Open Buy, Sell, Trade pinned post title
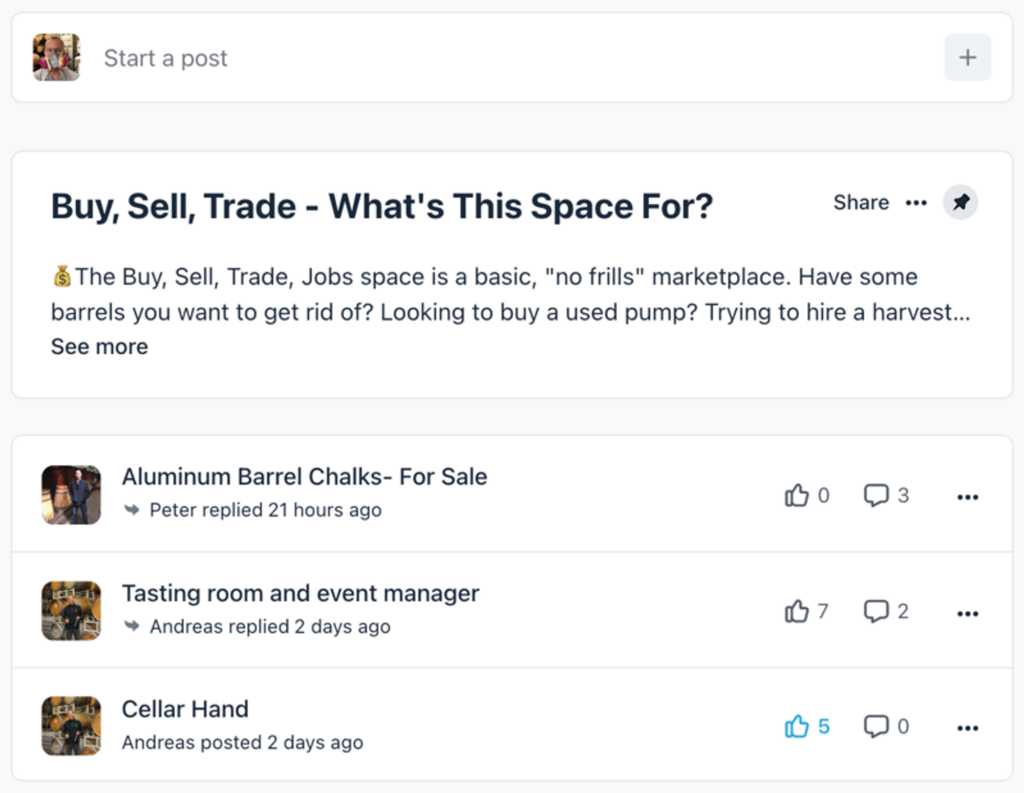Image resolution: width=1024 pixels, height=793 pixels. pyautogui.click(x=382, y=207)
